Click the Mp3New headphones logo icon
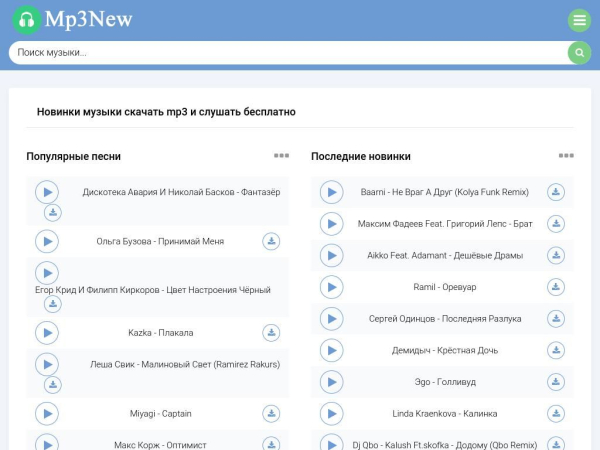This screenshot has width=600, height=450. point(28,20)
